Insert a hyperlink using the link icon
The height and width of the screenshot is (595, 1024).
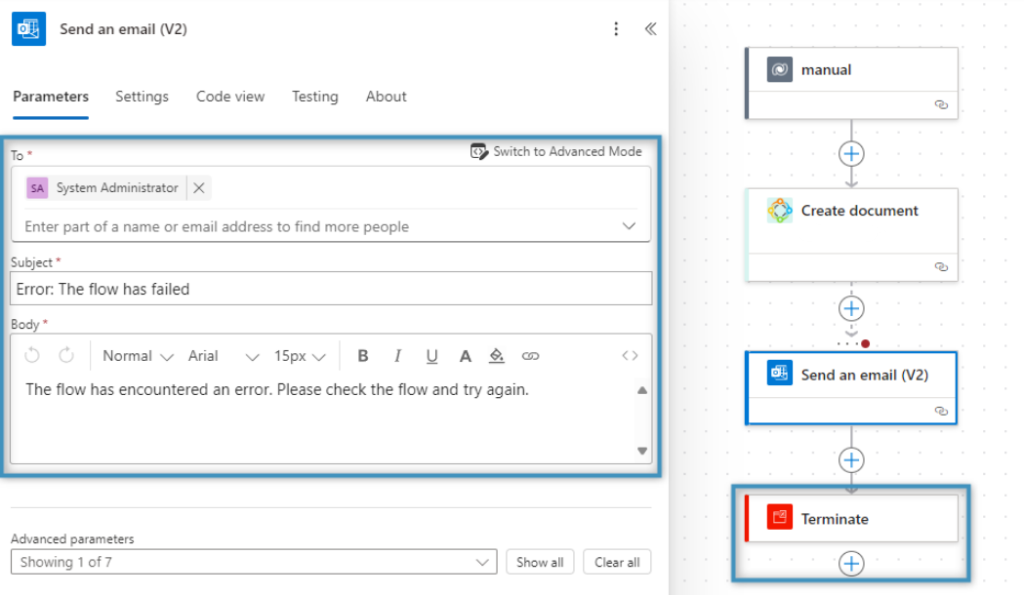pos(529,355)
